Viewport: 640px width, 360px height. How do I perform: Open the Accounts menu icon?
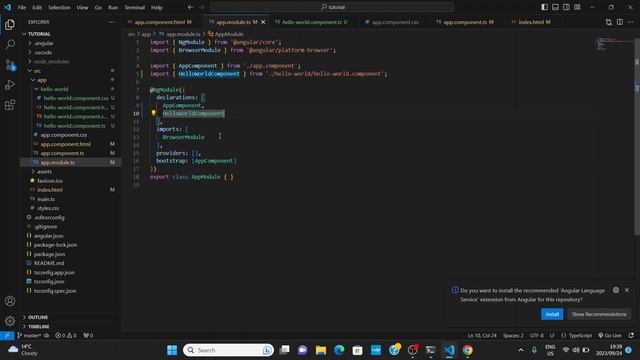pyautogui.click(x=10, y=301)
